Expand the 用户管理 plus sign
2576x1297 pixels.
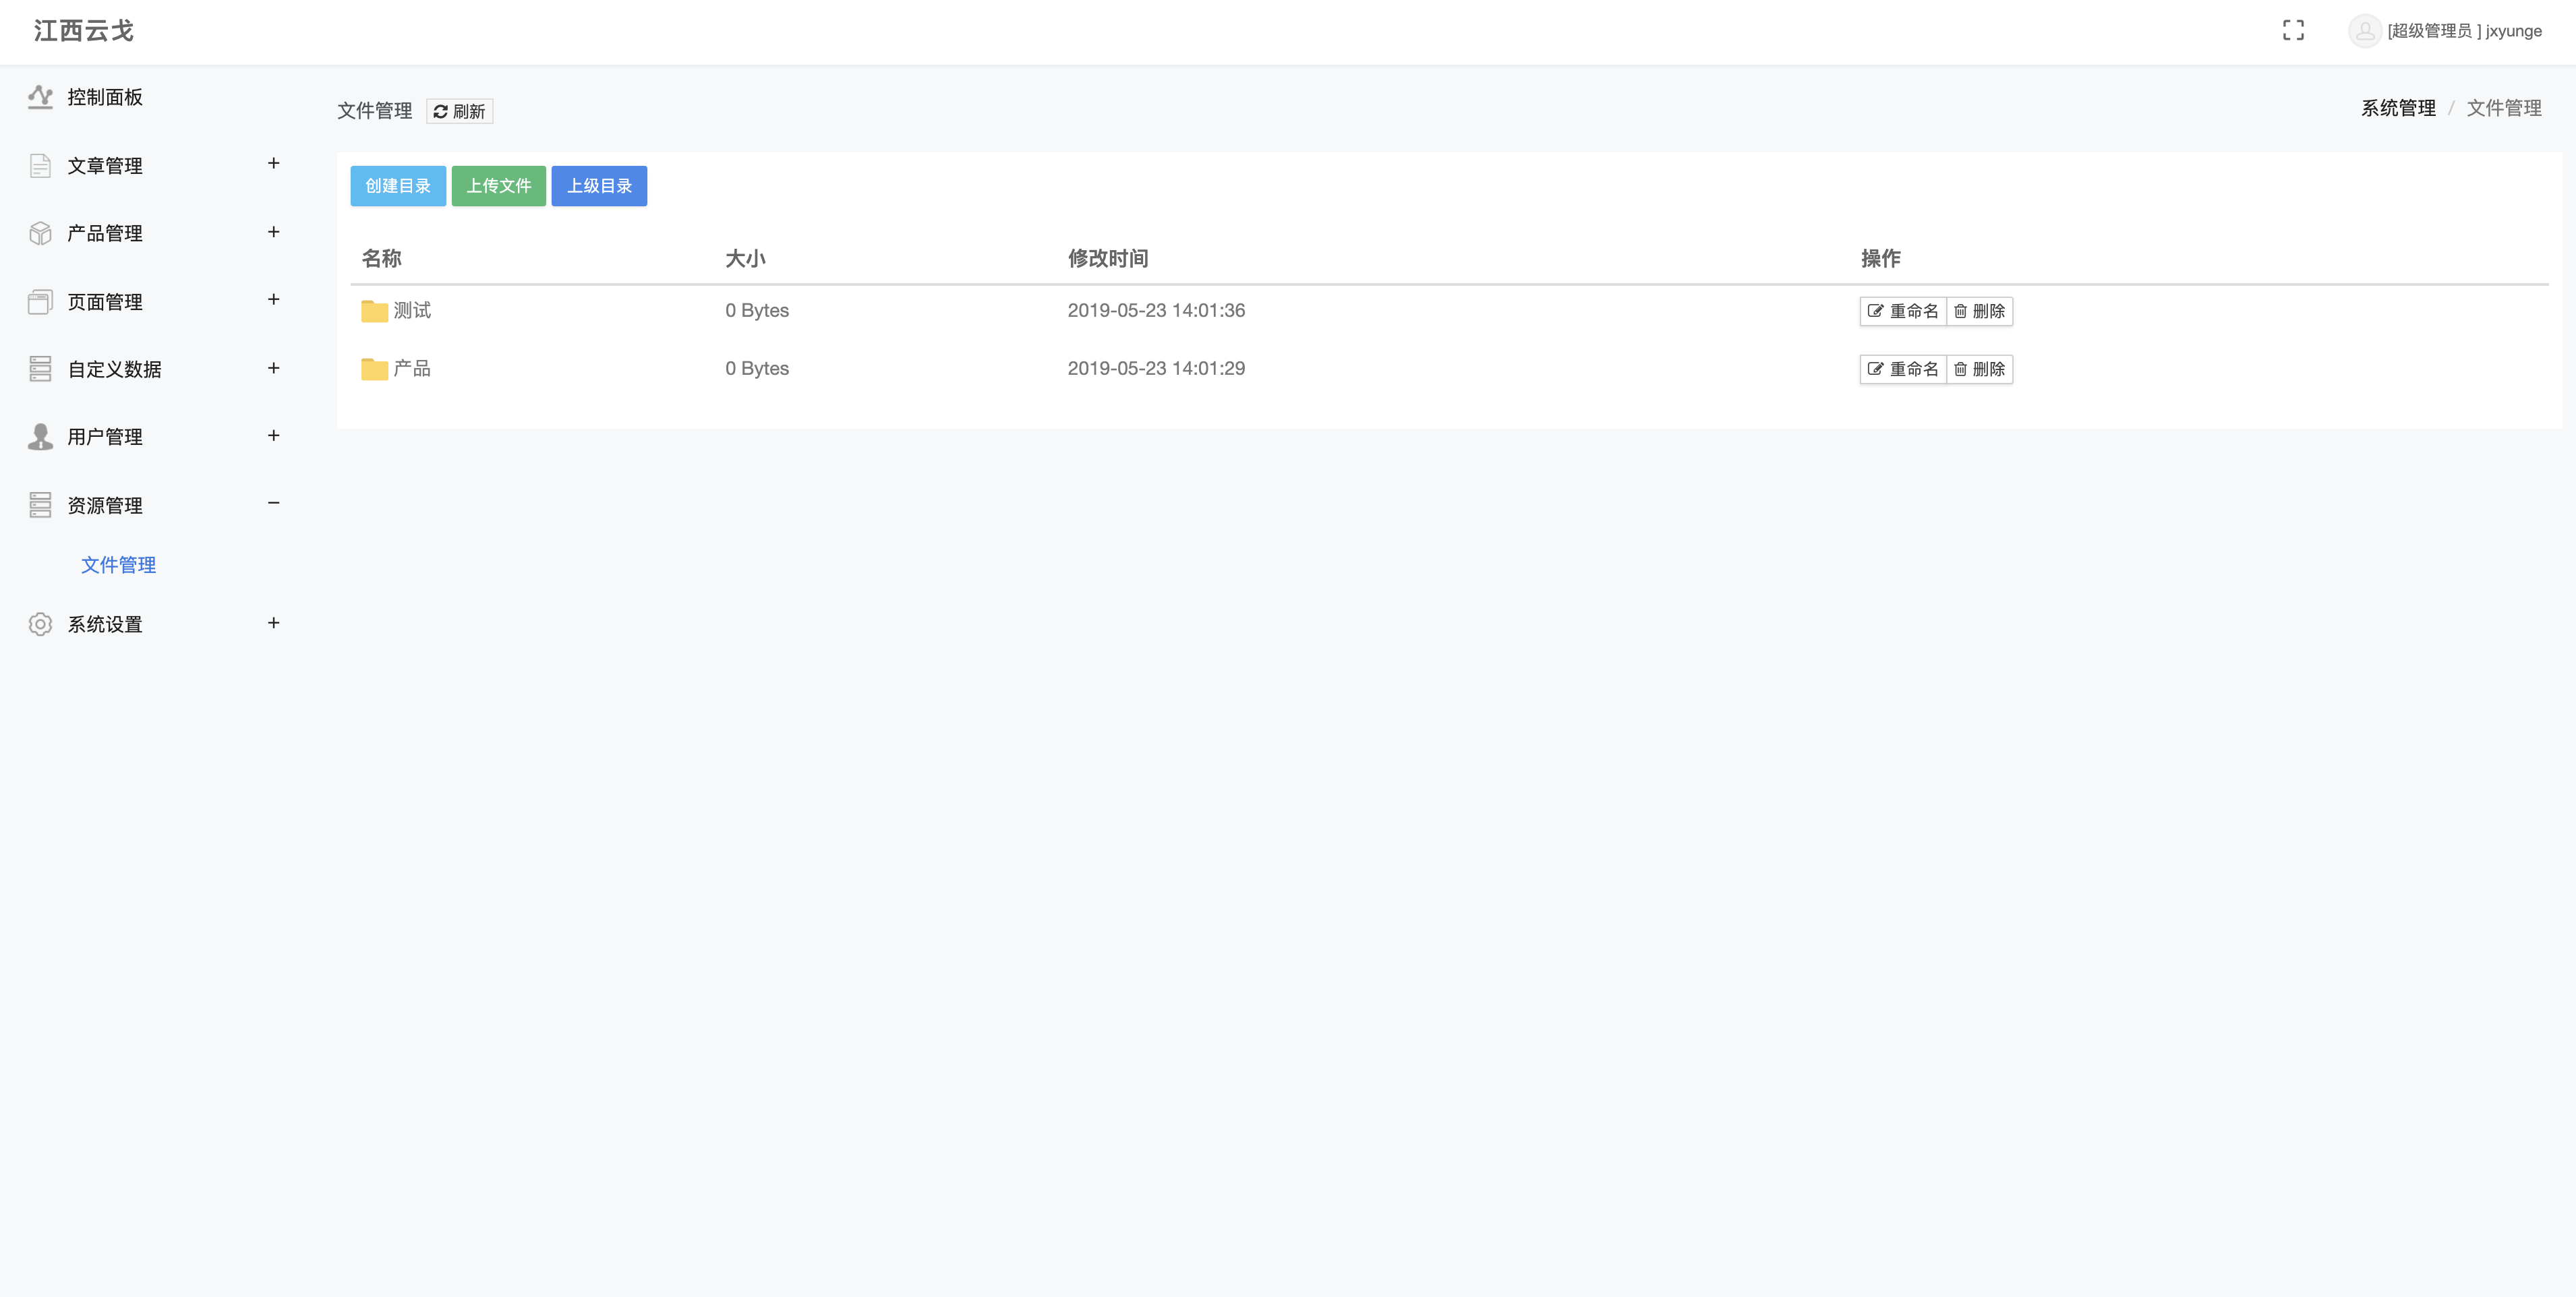[x=273, y=435]
